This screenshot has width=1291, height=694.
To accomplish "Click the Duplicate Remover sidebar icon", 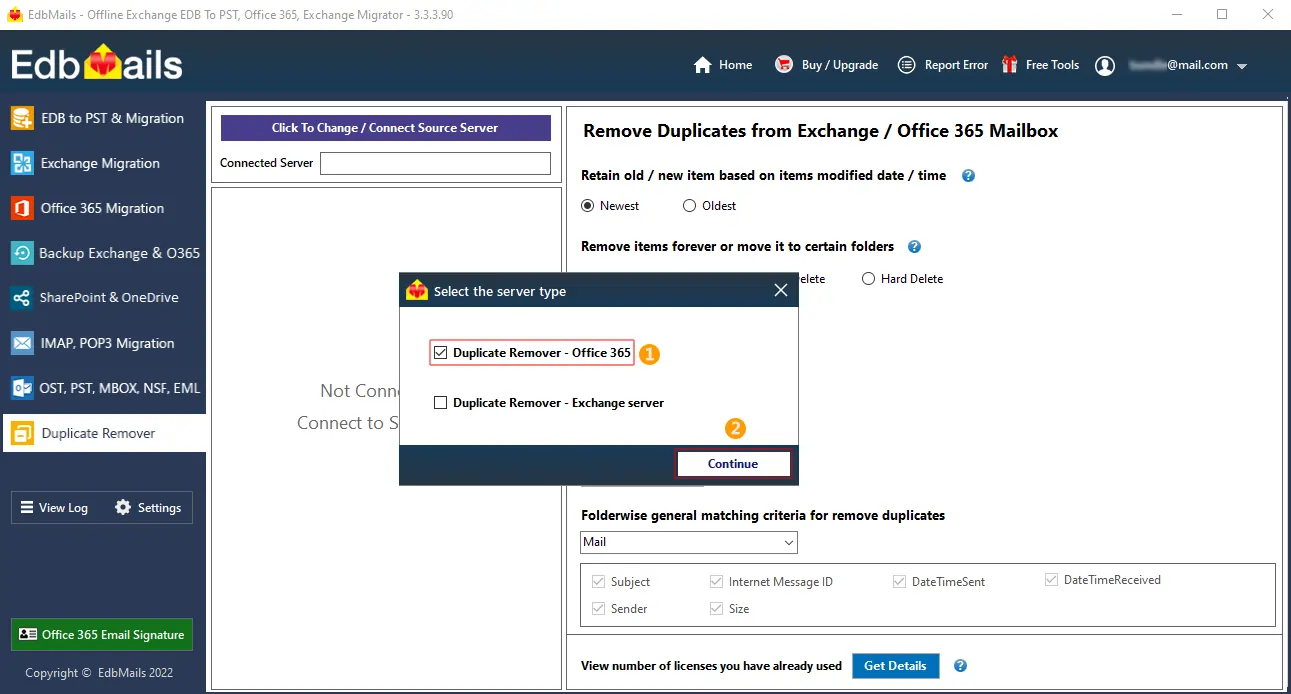I will pos(22,433).
